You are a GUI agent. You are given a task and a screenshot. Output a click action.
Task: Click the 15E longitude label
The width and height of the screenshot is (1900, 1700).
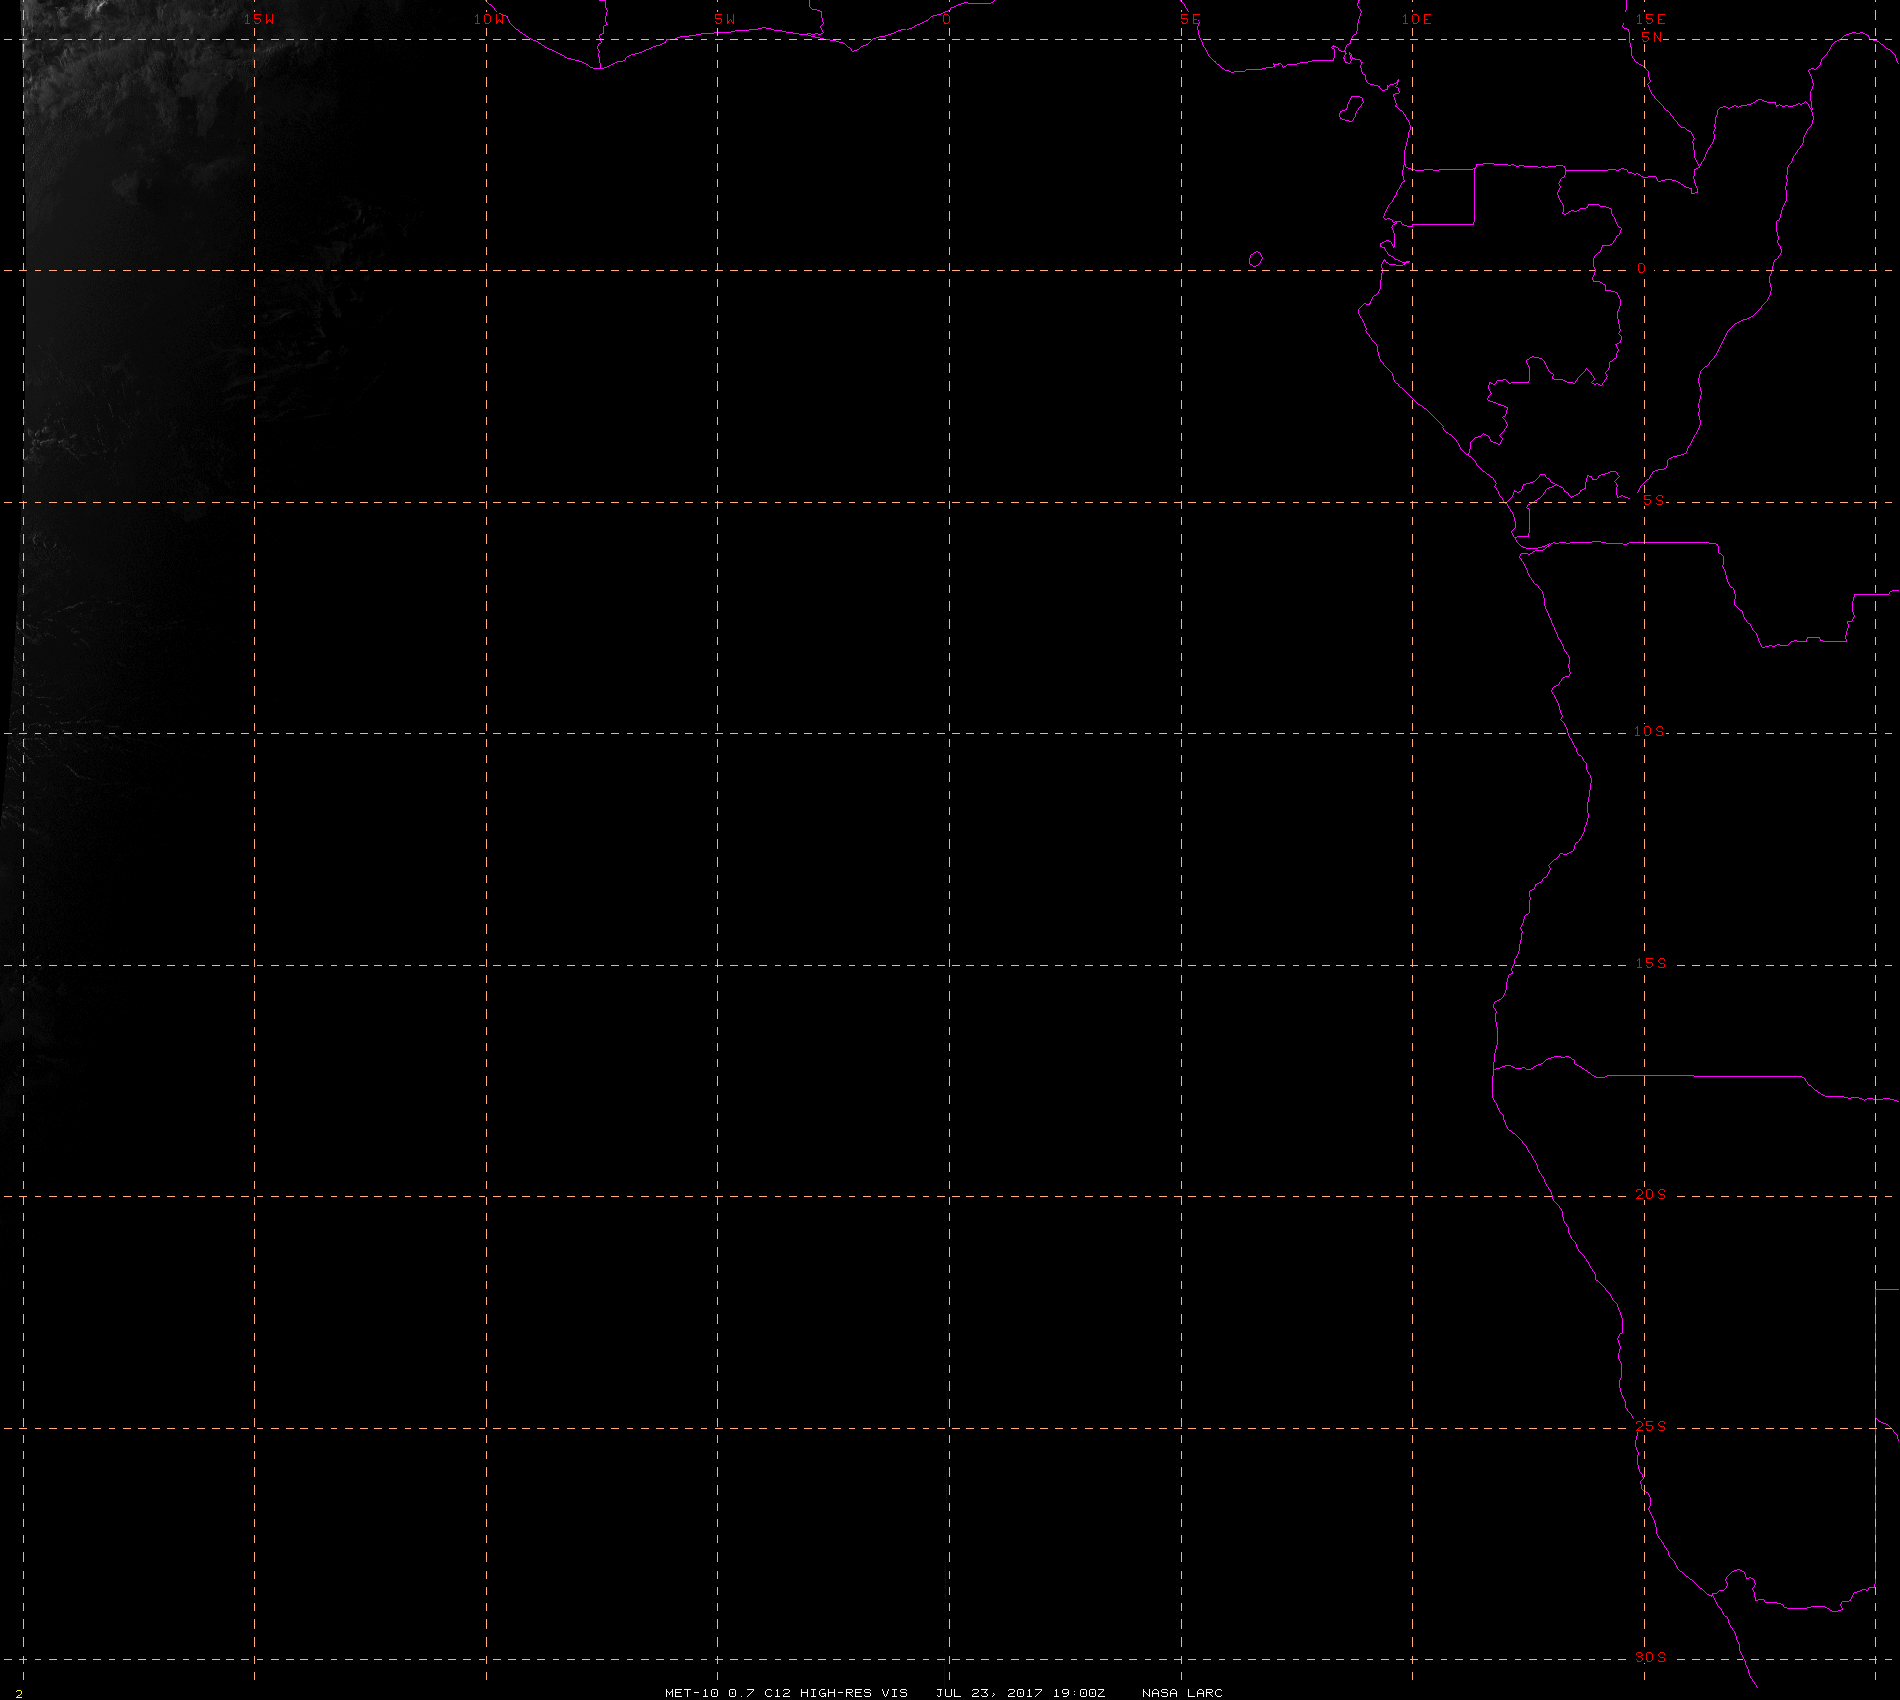[x=1651, y=19]
